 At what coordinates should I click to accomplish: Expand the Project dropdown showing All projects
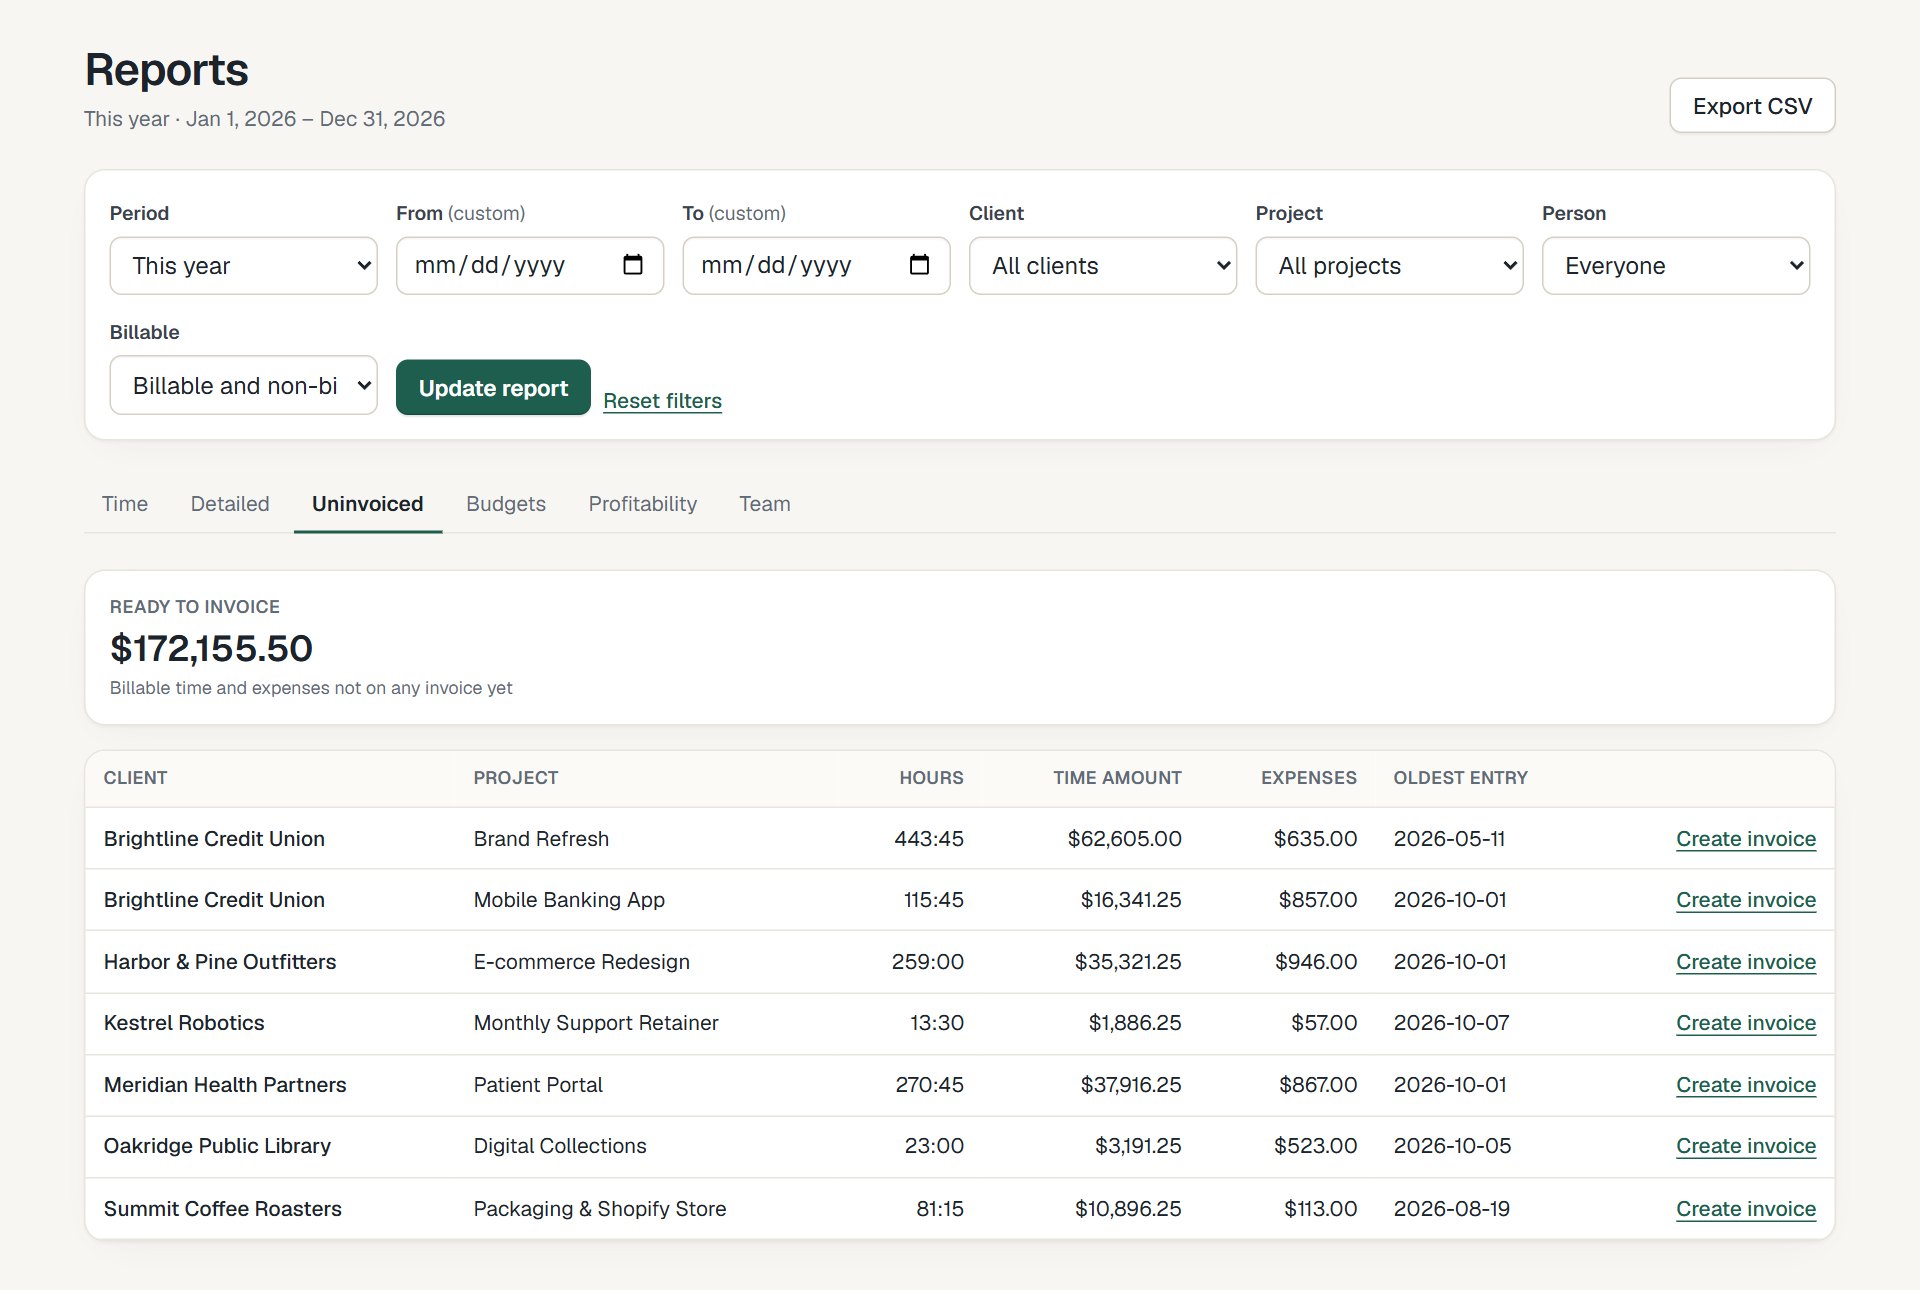click(x=1389, y=266)
